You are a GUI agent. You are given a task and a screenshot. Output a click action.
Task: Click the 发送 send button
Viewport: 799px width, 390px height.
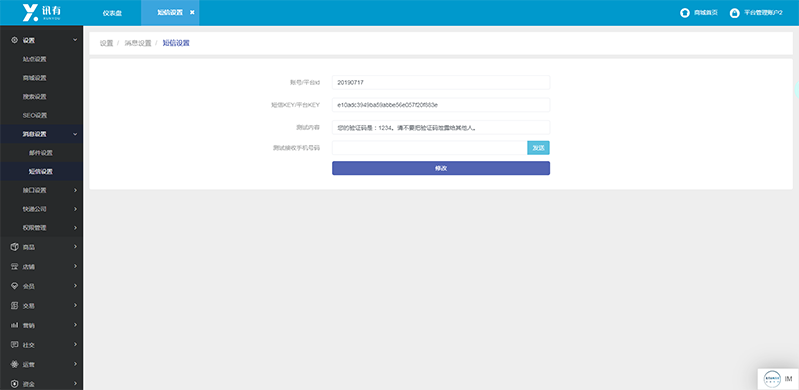538,148
